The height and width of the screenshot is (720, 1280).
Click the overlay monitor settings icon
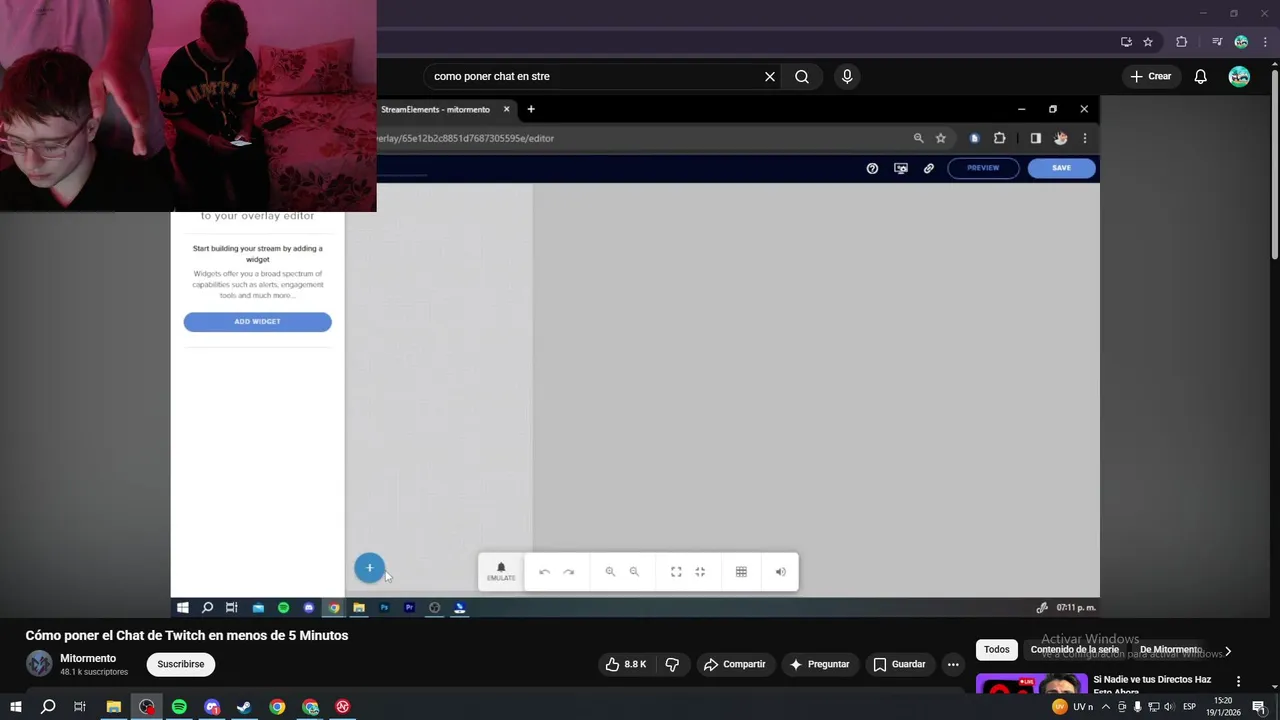click(901, 168)
